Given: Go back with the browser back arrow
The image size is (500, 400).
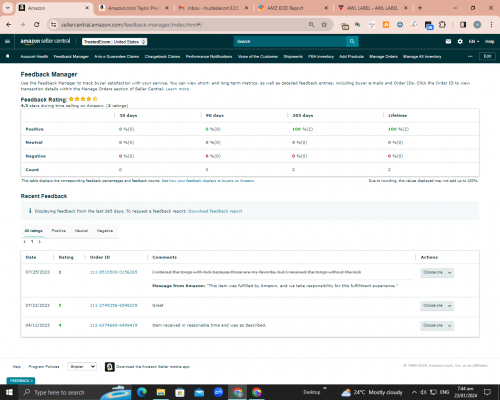Looking at the screenshot, I should [9, 25].
